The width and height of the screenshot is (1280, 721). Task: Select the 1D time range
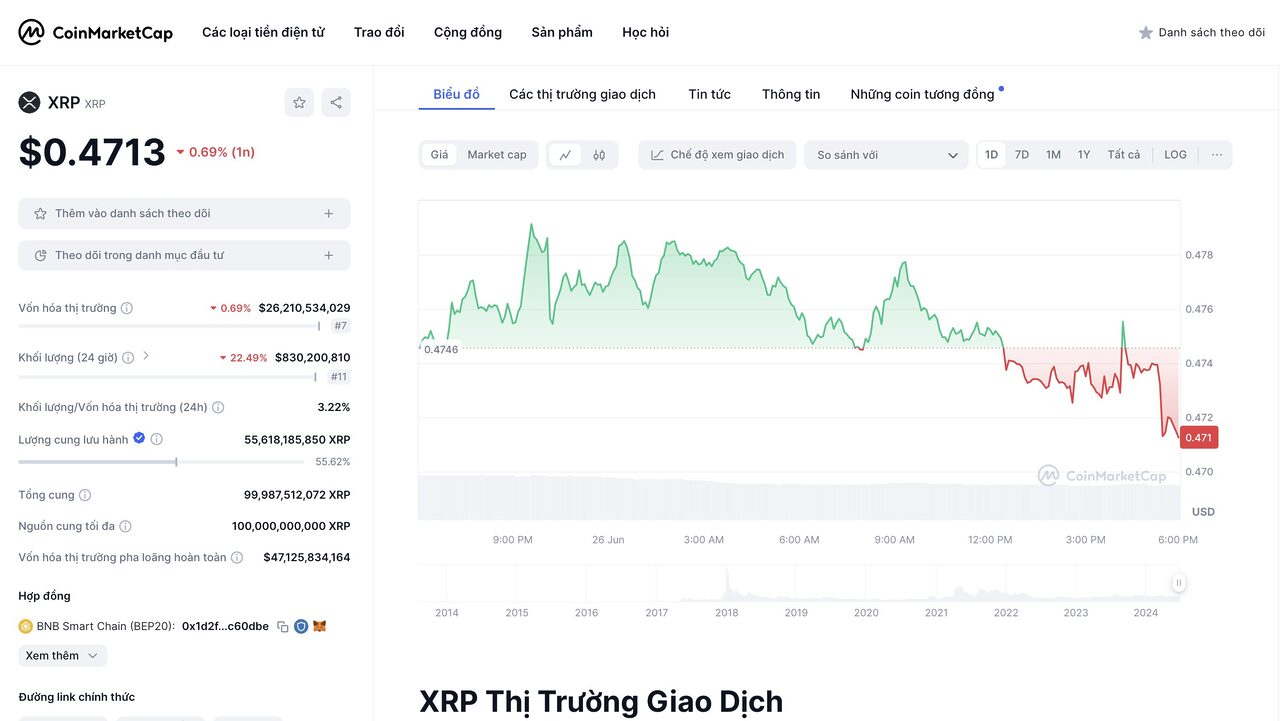click(x=991, y=155)
